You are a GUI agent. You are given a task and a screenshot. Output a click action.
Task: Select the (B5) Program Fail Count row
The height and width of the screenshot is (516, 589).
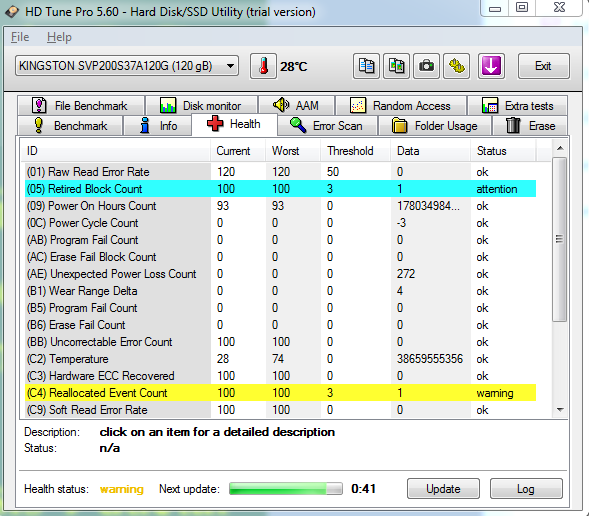click(281, 308)
